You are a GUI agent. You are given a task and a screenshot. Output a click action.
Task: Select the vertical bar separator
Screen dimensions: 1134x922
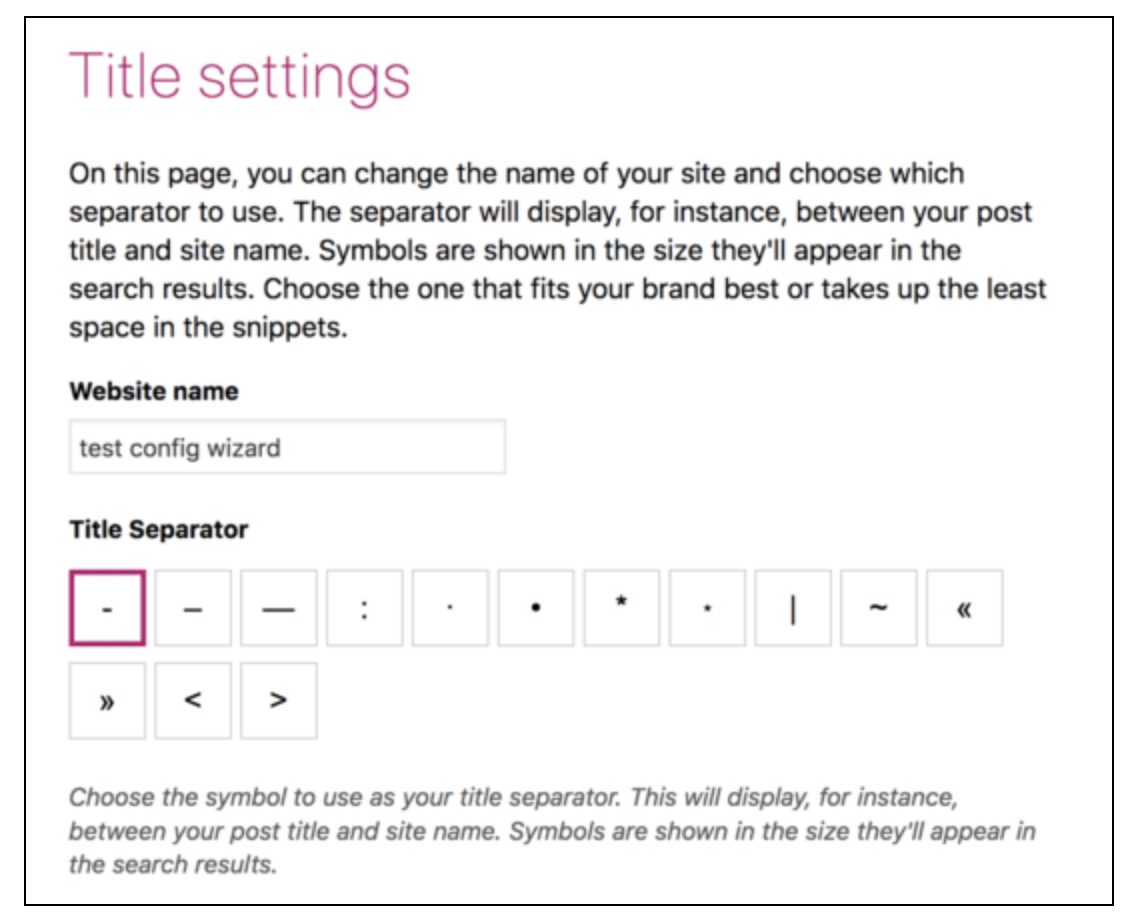pos(793,607)
